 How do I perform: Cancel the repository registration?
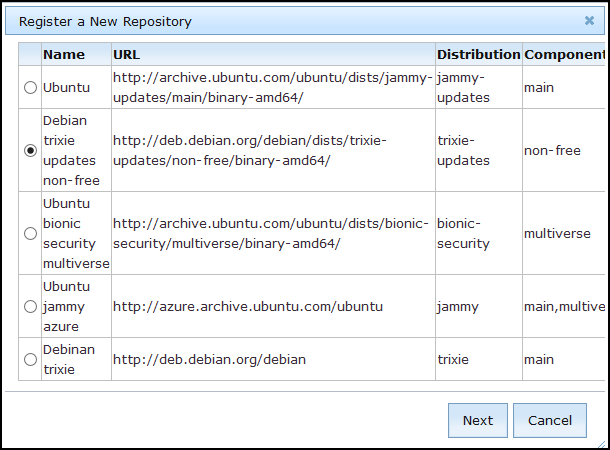(550, 420)
